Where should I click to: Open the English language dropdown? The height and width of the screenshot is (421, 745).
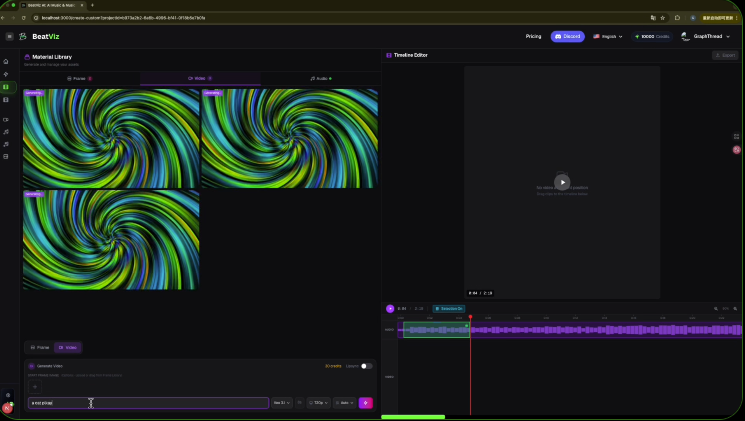(607, 36)
